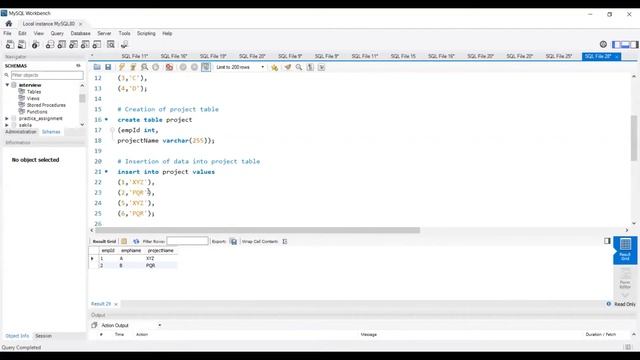640x360 pixels.
Task: Toggle the left sidebar panel visibility
Action: (616, 44)
